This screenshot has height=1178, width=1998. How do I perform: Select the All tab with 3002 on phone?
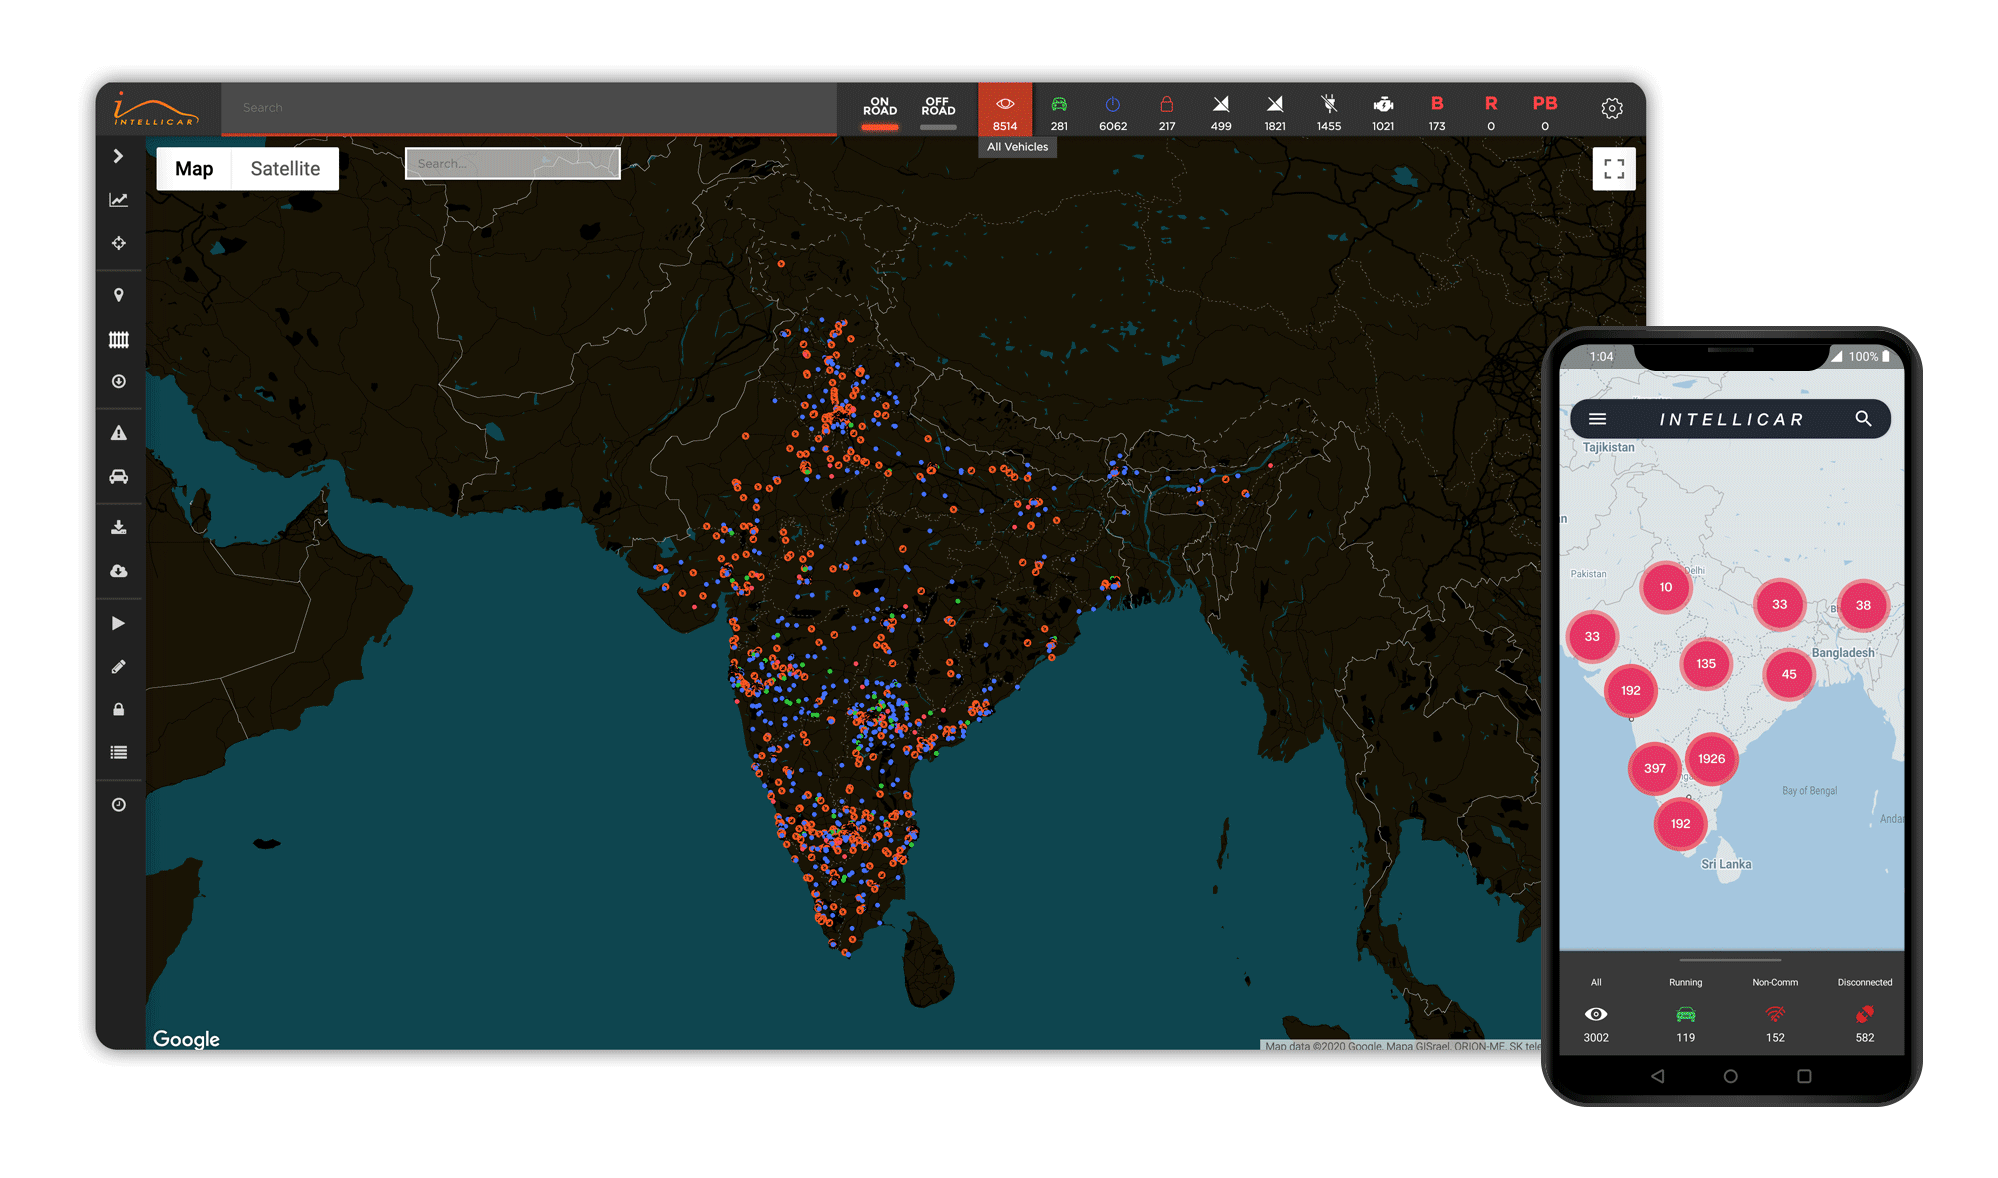[1596, 1010]
